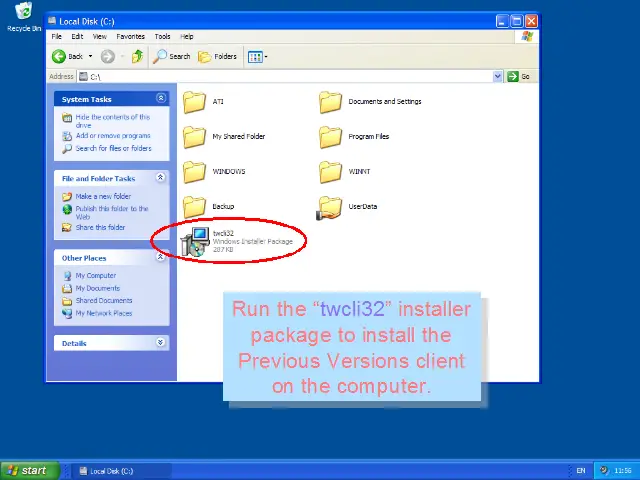Click the Windows Start button
This screenshot has height=480, width=640.
(x=30, y=471)
